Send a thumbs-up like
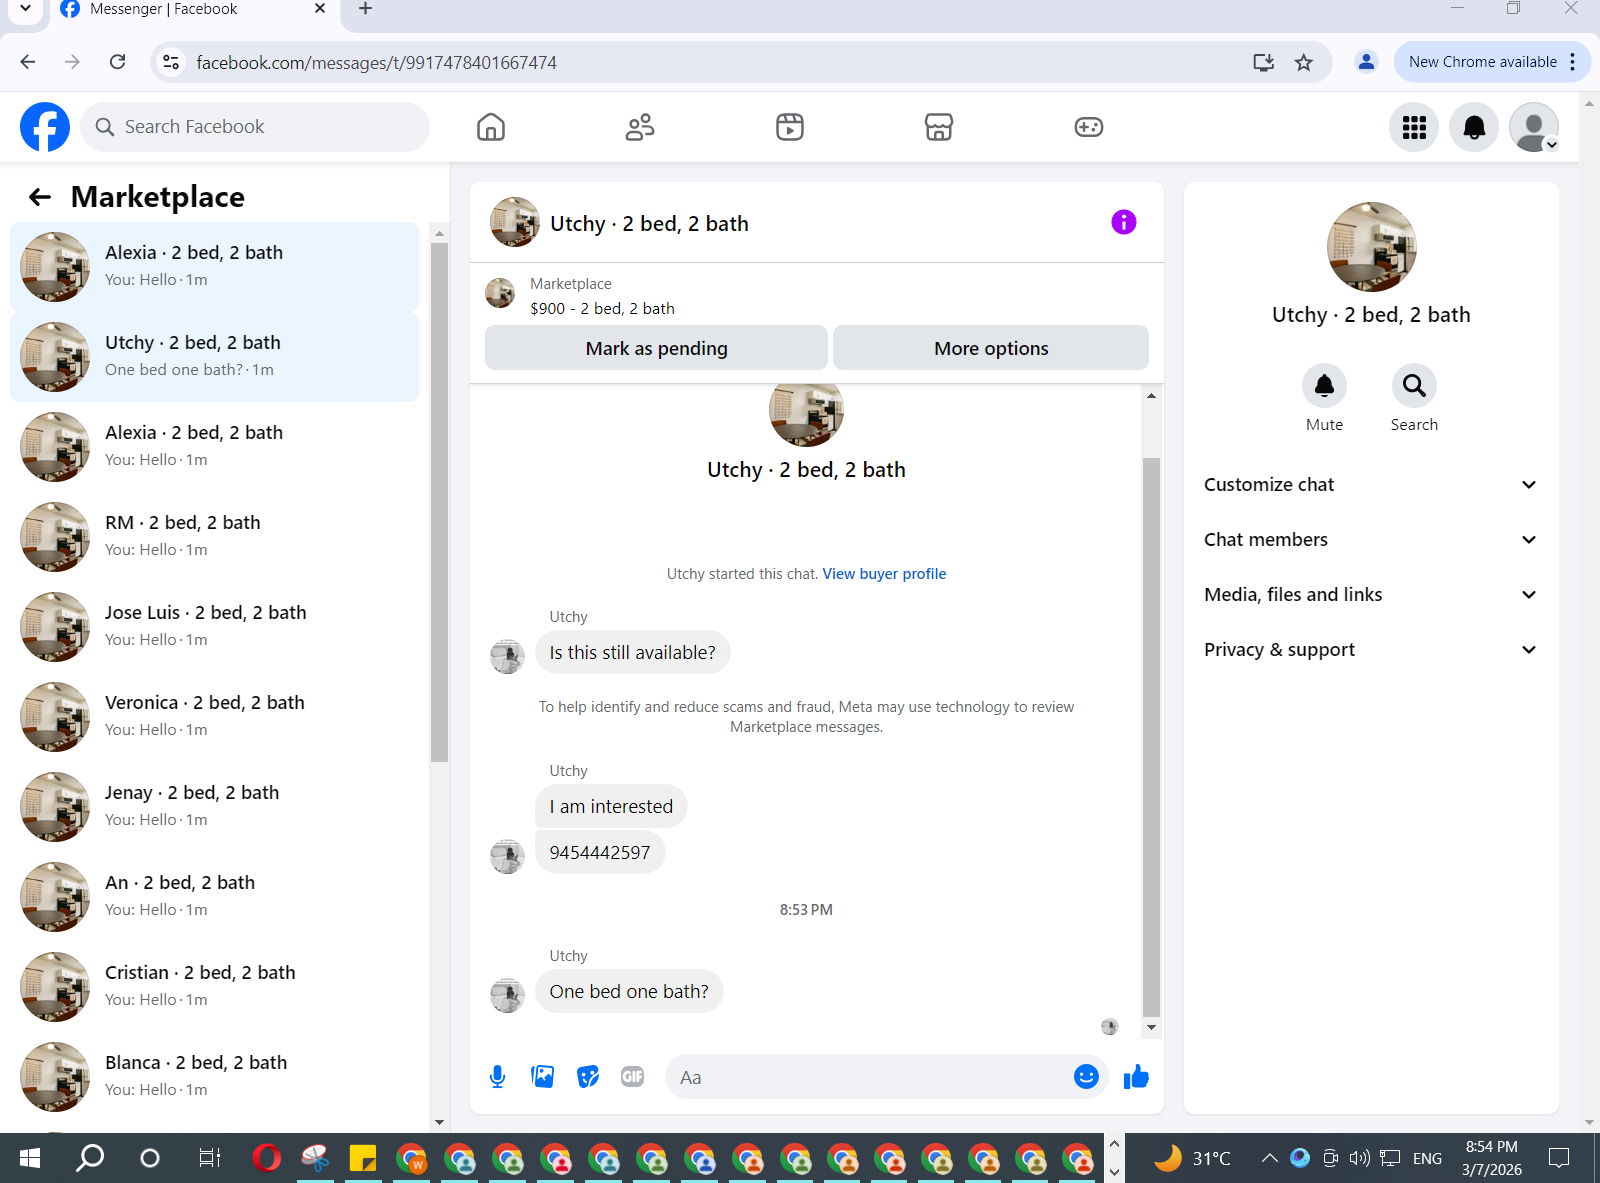 [x=1136, y=1077]
